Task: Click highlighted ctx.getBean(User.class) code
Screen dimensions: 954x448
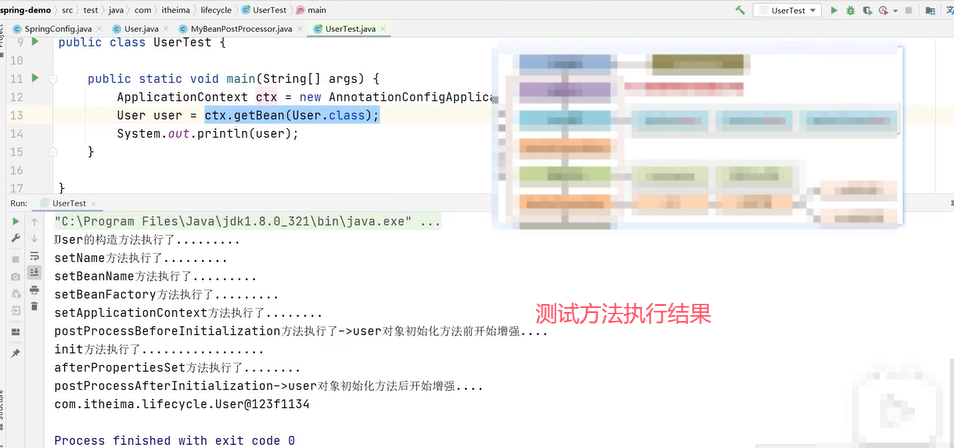Action: coord(291,115)
